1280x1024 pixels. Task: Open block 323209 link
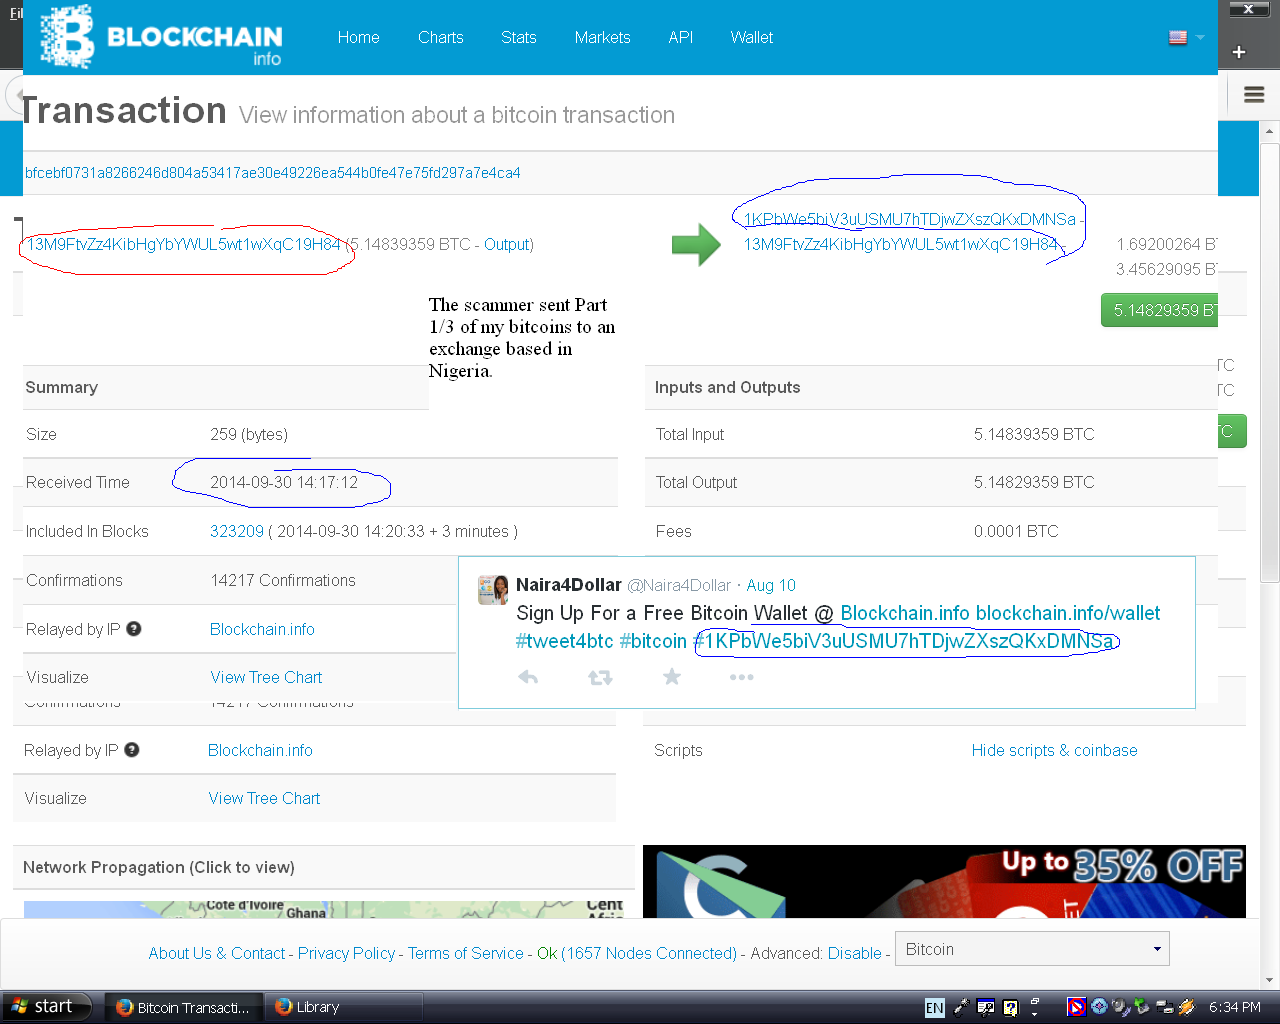click(237, 531)
